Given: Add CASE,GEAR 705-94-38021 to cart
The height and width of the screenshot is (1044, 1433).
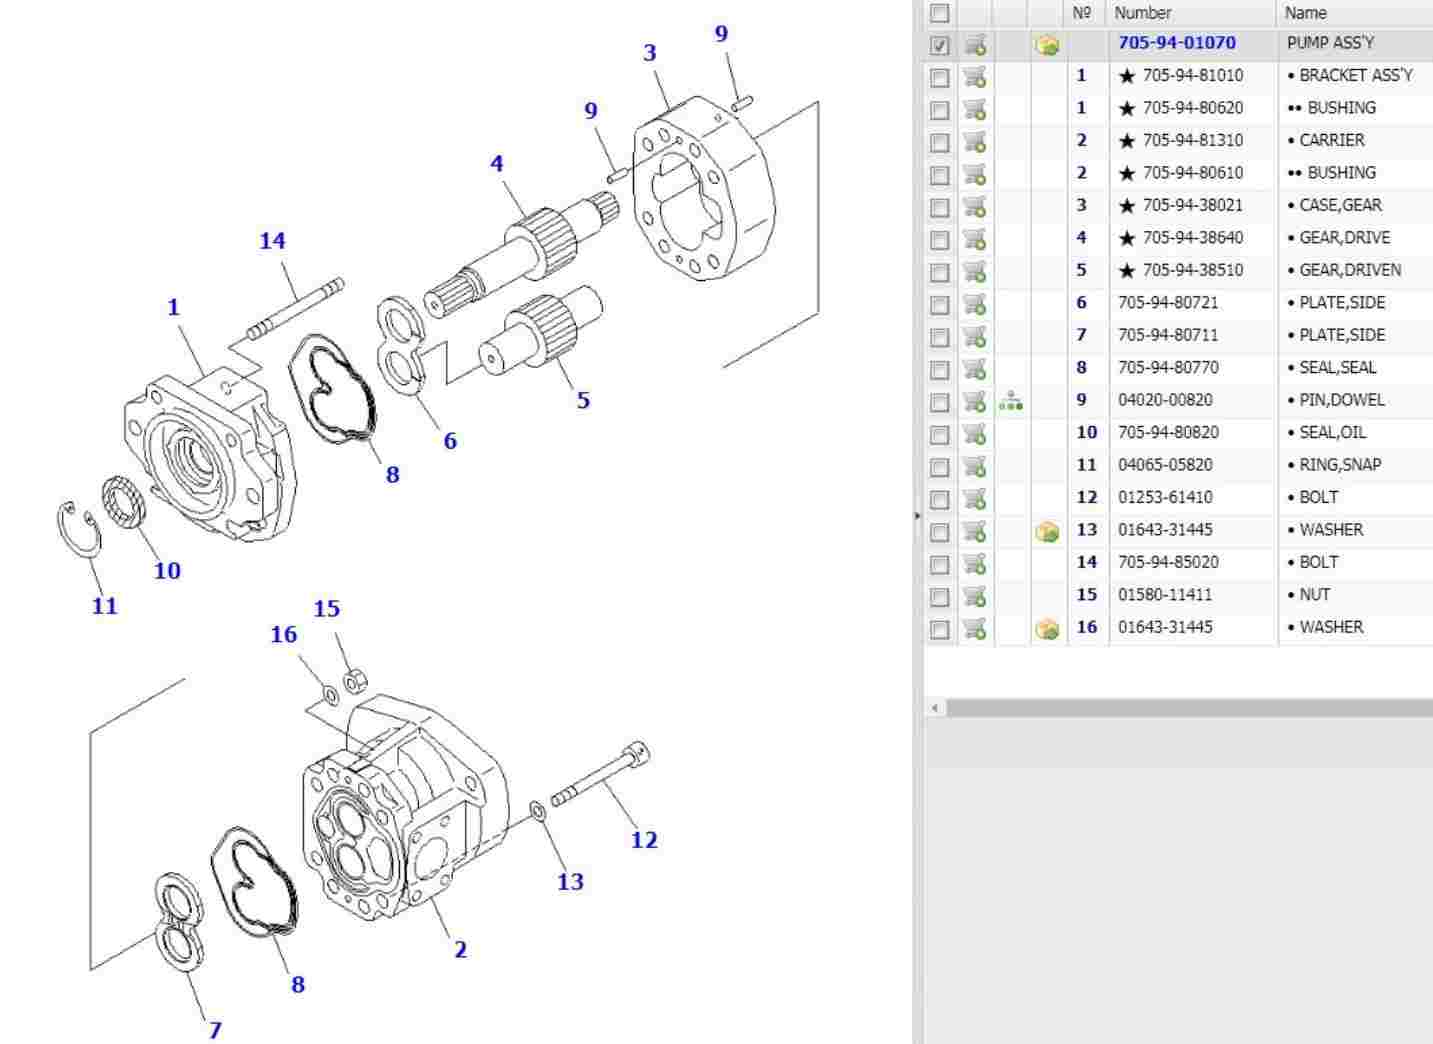Looking at the screenshot, I should pos(975,207).
